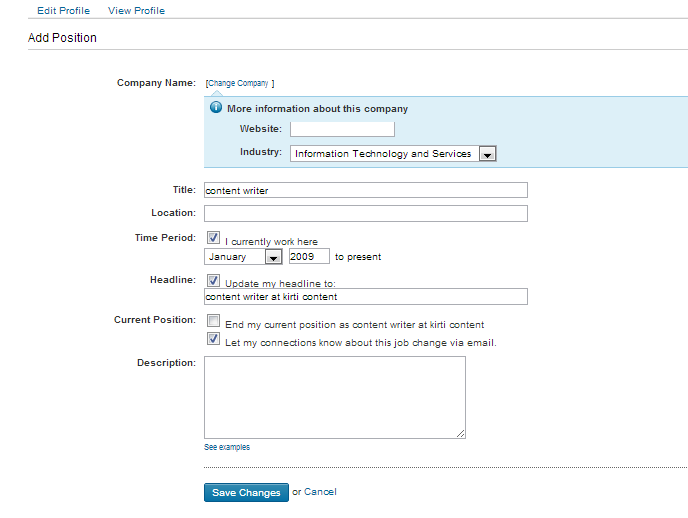
Task: Click into the Location field
Action: [x=366, y=214]
